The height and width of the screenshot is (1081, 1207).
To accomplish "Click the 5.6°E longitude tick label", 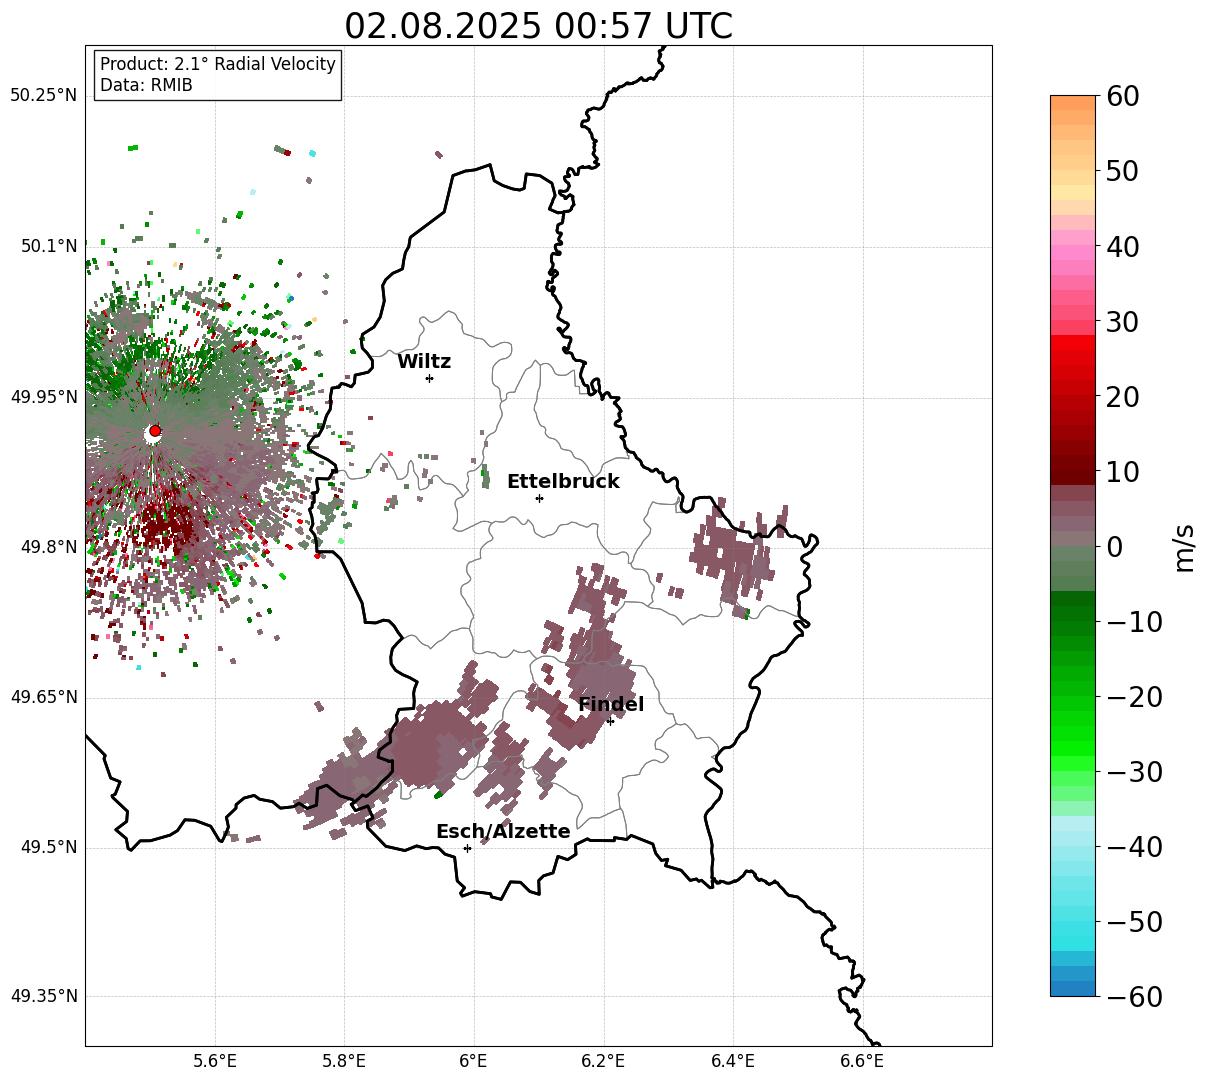I will tap(215, 1060).
